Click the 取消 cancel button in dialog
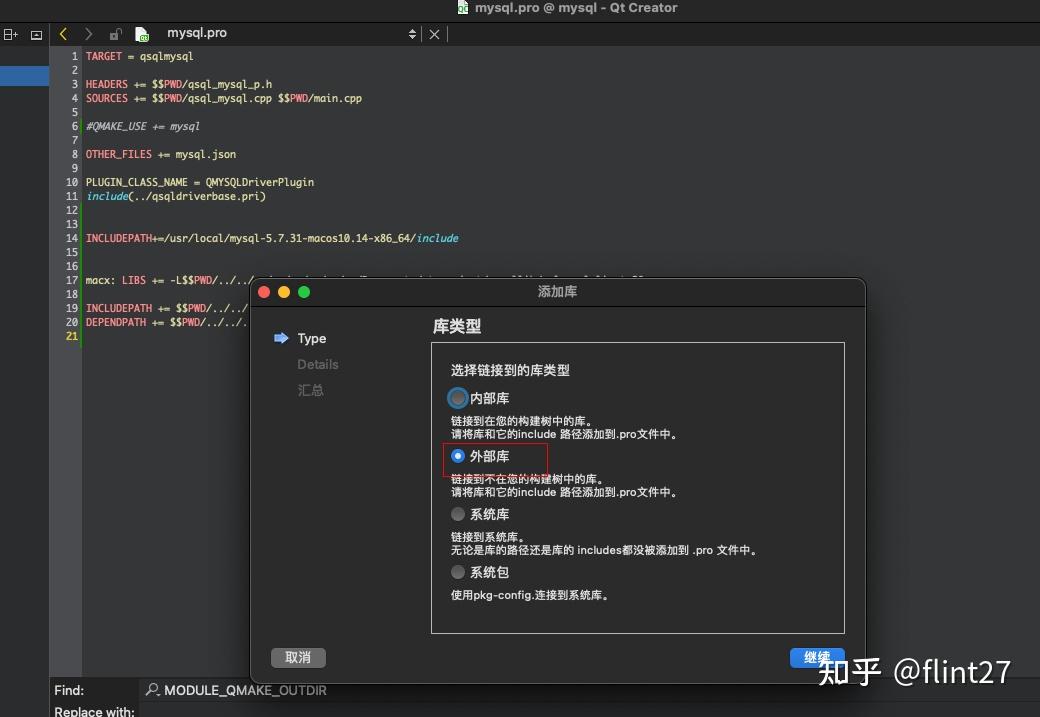The width and height of the screenshot is (1040, 717). click(298, 657)
